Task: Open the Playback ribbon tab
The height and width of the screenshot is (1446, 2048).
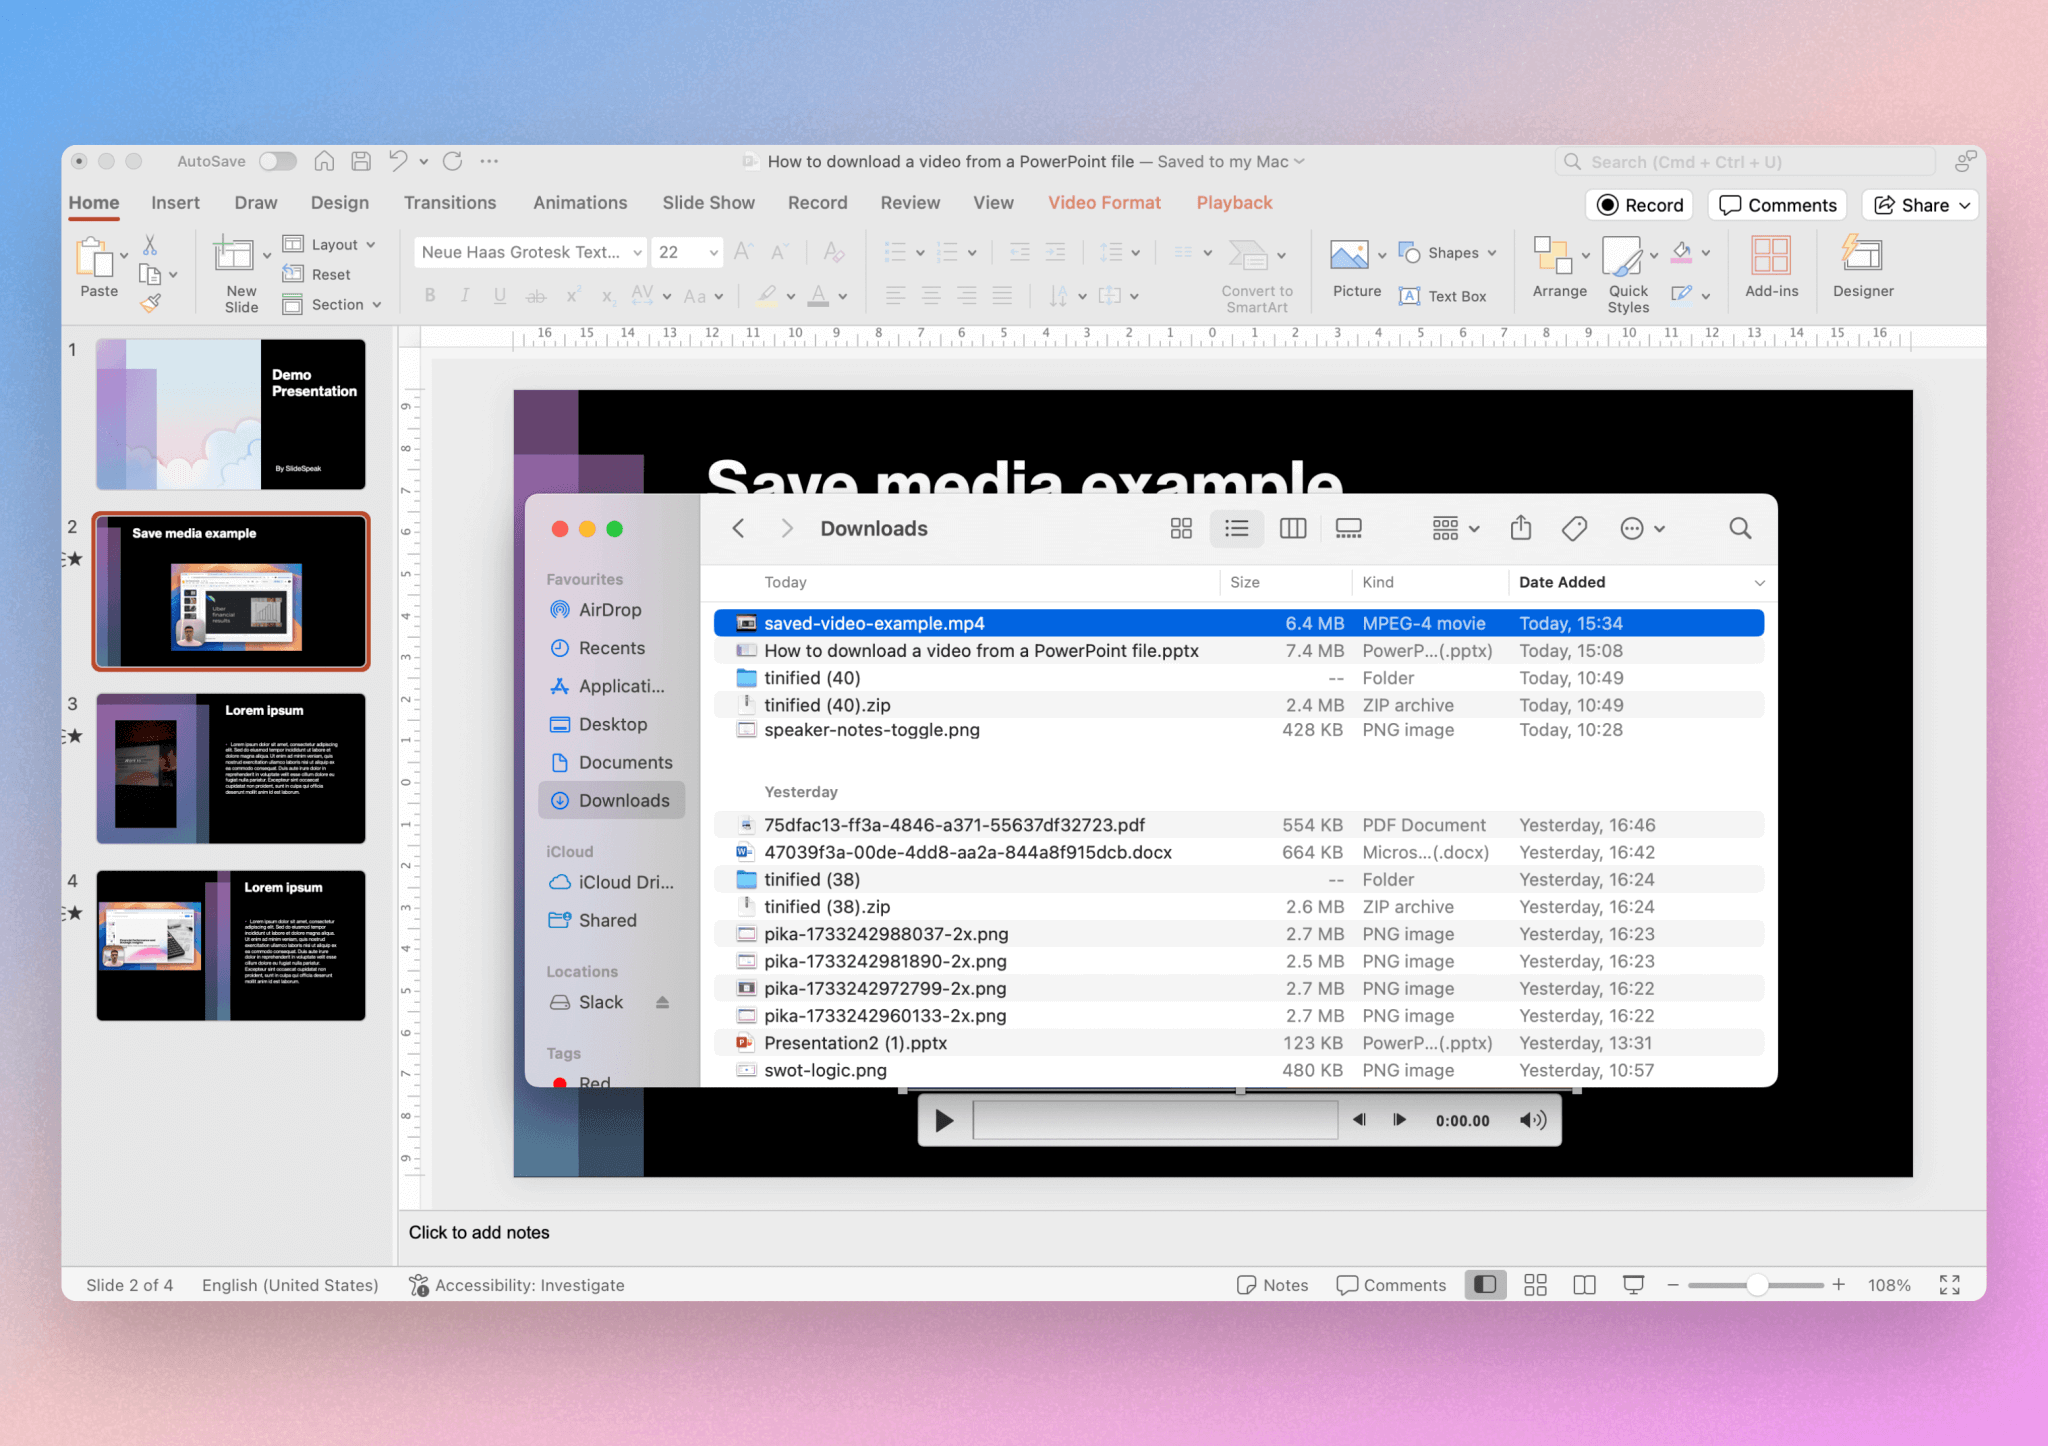Action: (1233, 202)
